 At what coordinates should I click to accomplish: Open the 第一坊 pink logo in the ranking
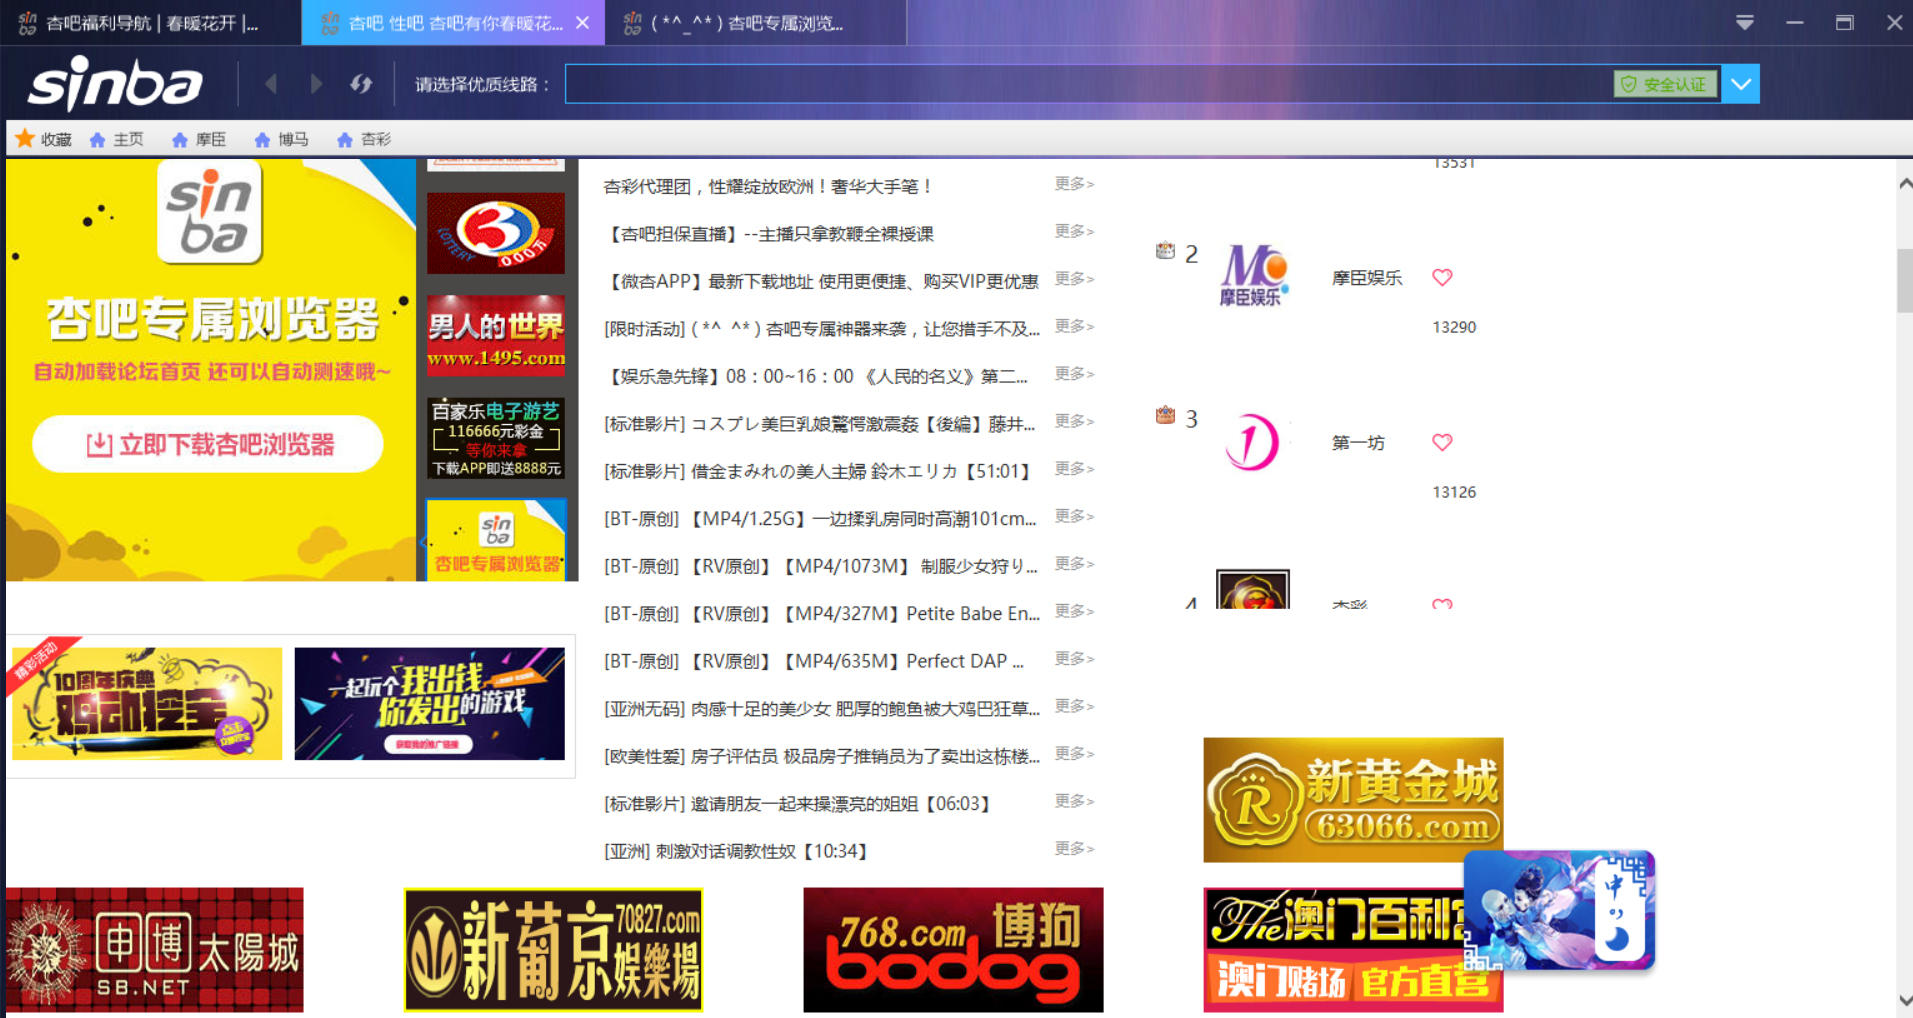[1252, 441]
